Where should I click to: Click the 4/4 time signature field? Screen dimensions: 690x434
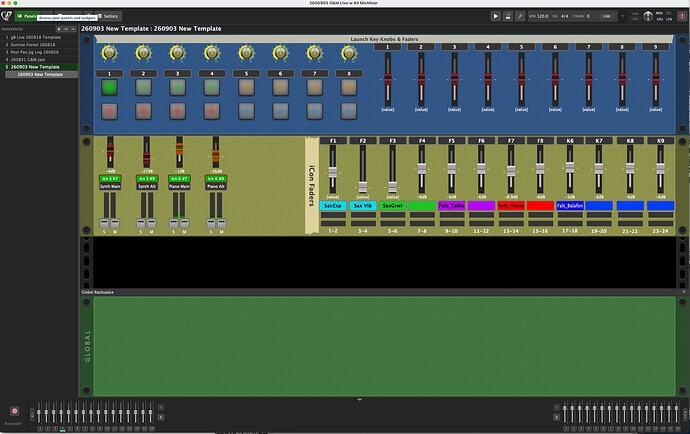[564, 16]
